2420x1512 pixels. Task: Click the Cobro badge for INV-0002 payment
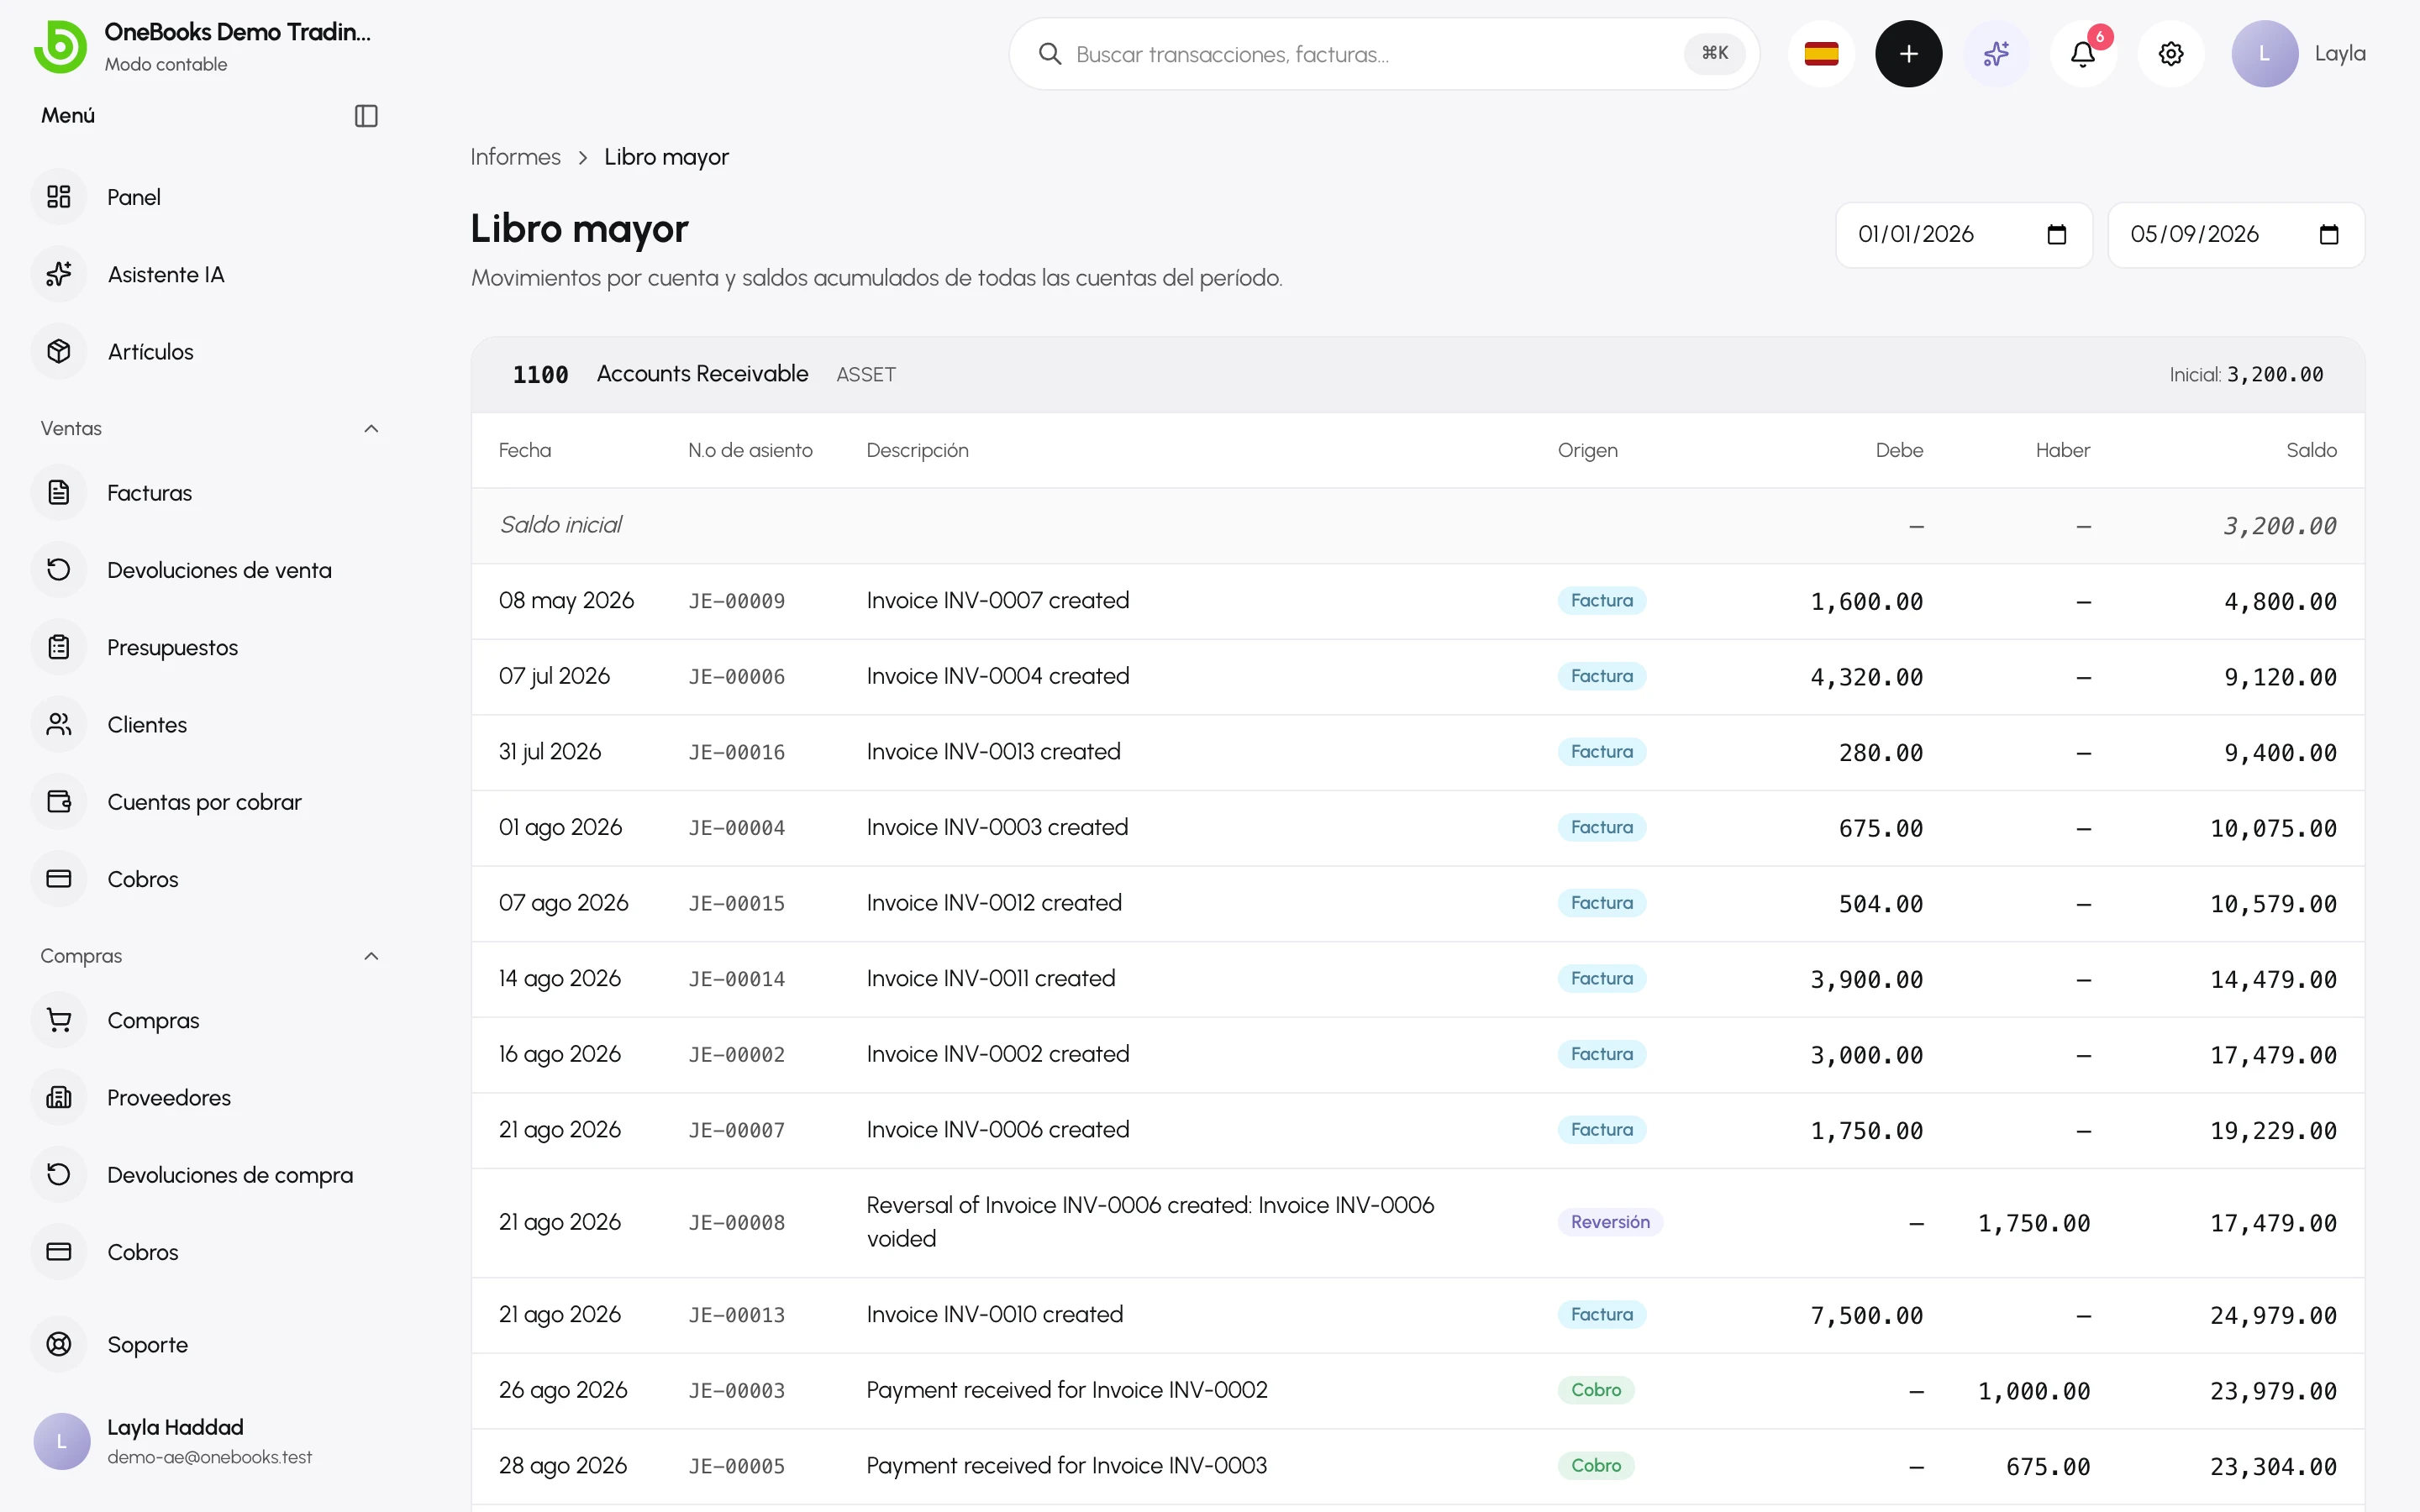pos(1596,1390)
